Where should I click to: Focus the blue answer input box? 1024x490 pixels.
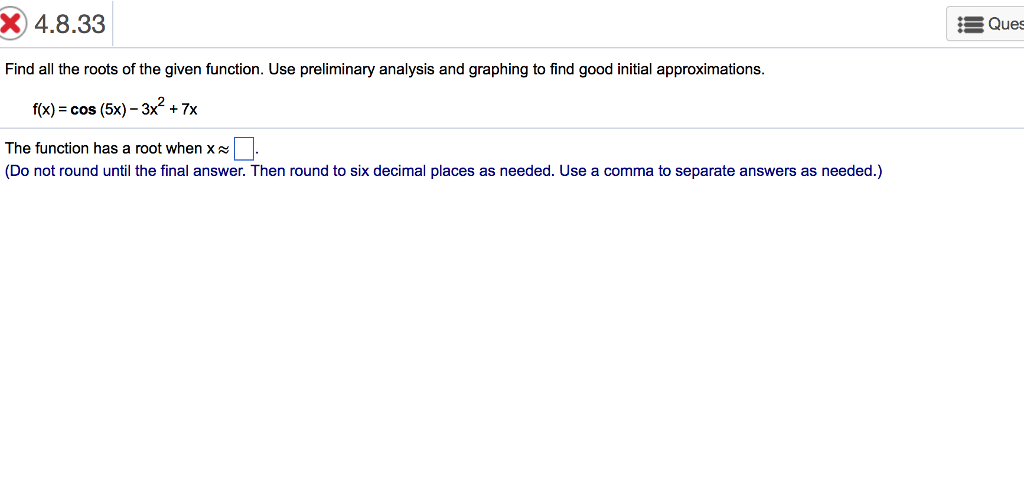(x=243, y=149)
